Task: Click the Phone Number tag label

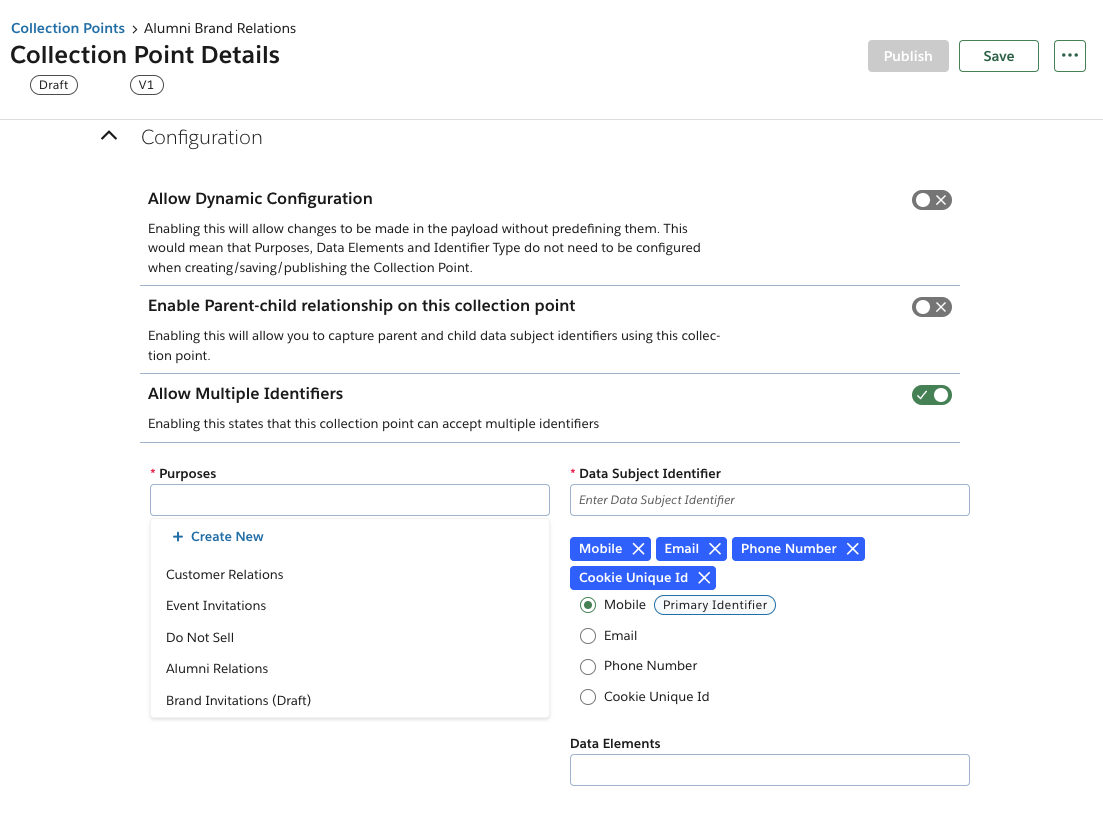Action: (788, 549)
